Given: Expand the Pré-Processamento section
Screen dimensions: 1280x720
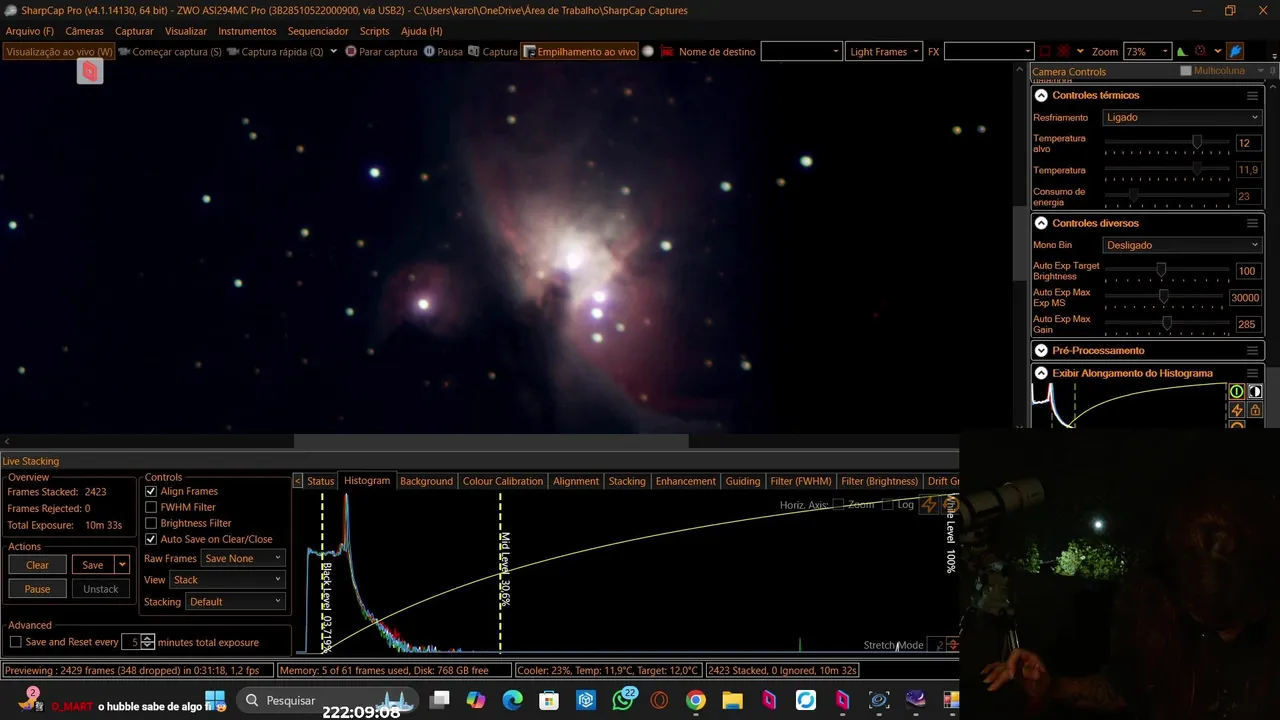Looking at the screenshot, I should click(1041, 351).
